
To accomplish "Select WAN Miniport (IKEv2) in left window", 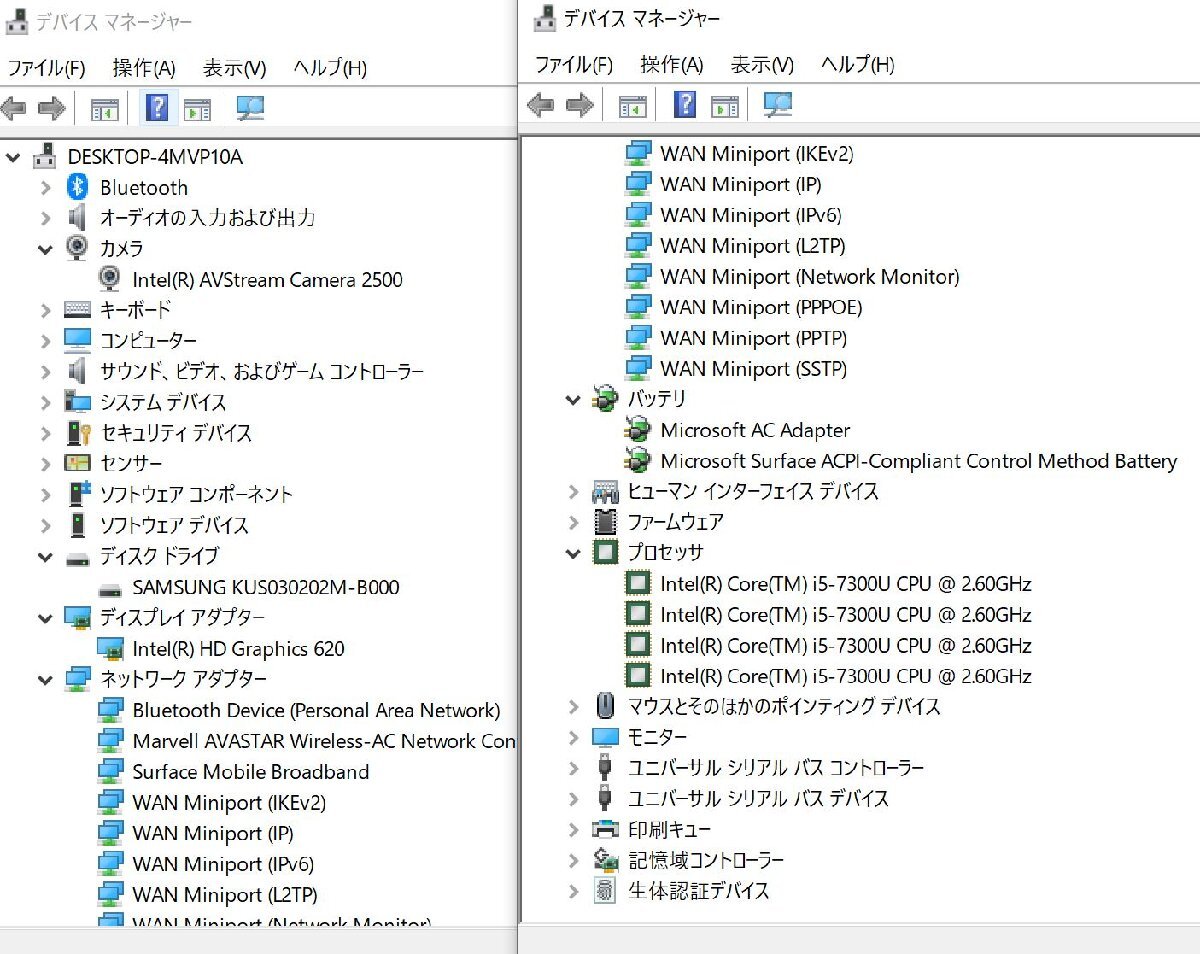I will pos(229,803).
